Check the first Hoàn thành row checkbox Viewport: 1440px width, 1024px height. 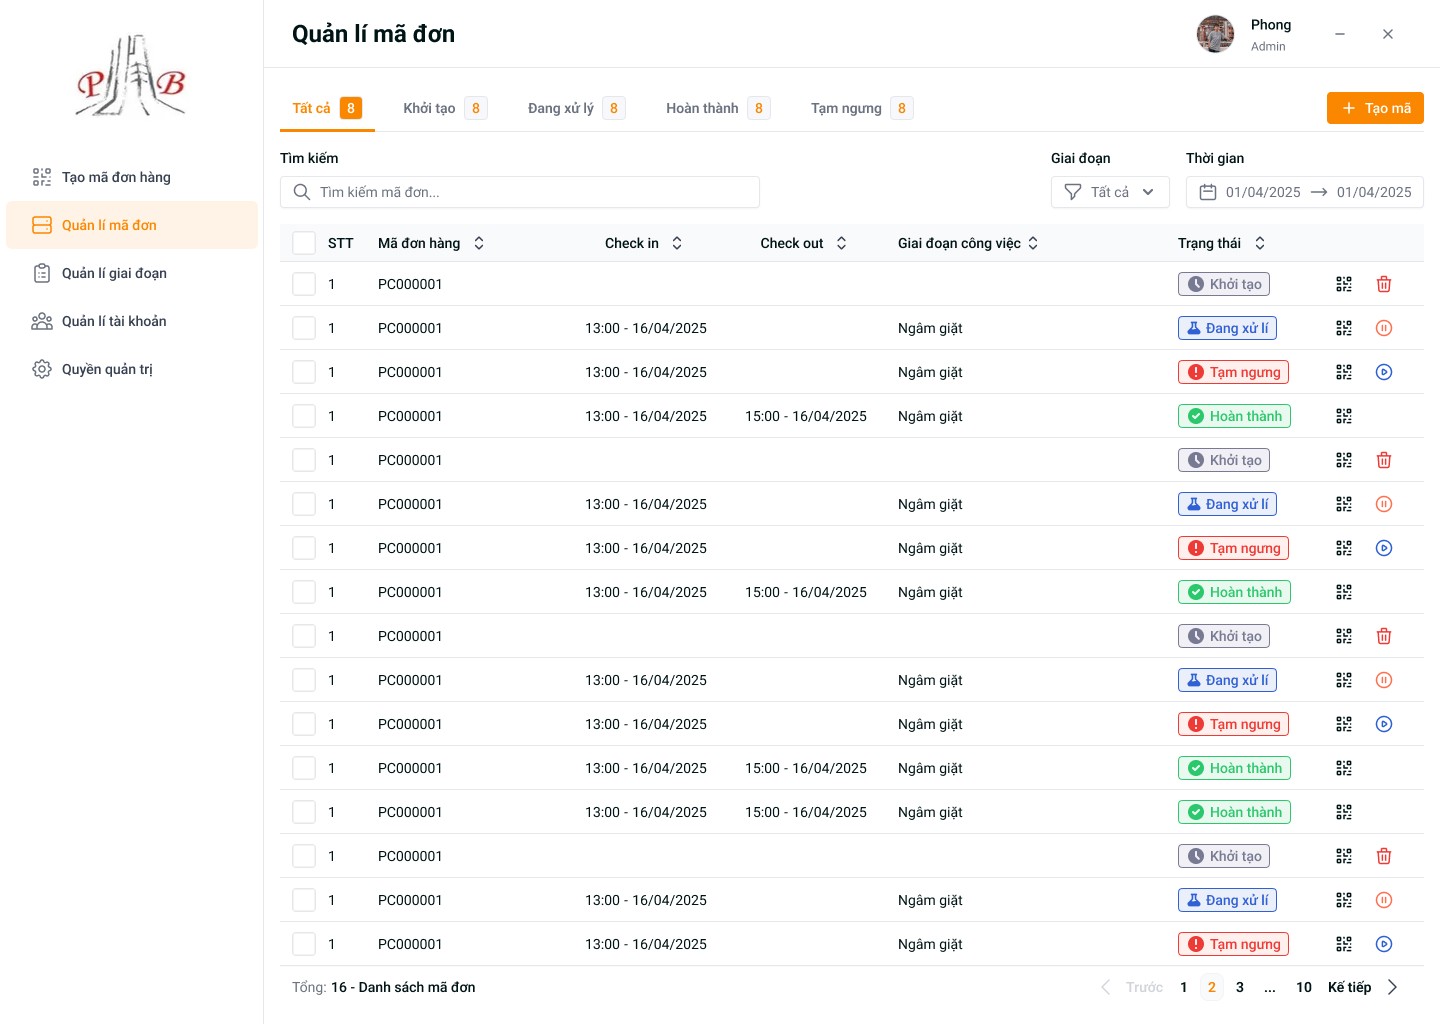coord(304,416)
